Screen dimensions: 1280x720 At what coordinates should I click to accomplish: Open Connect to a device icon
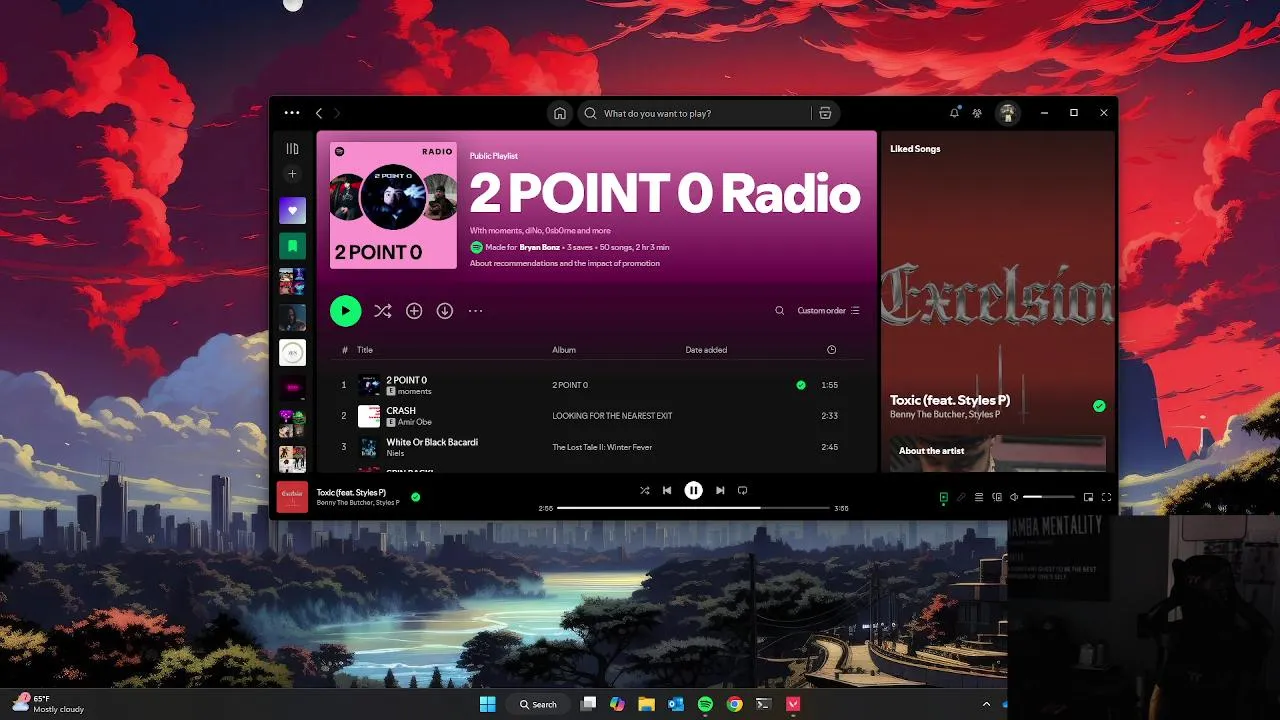pyautogui.click(x=997, y=497)
